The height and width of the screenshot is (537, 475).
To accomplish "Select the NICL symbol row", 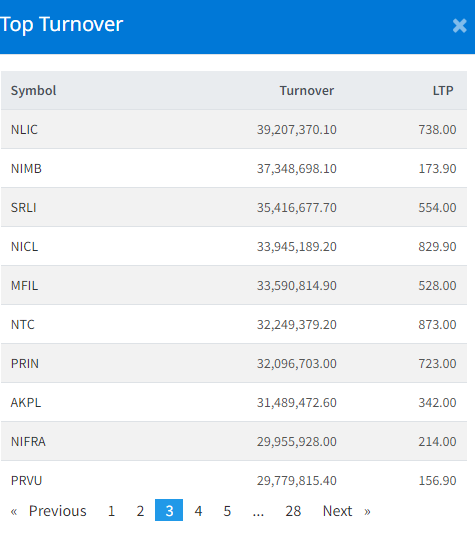I will (x=234, y=247).
